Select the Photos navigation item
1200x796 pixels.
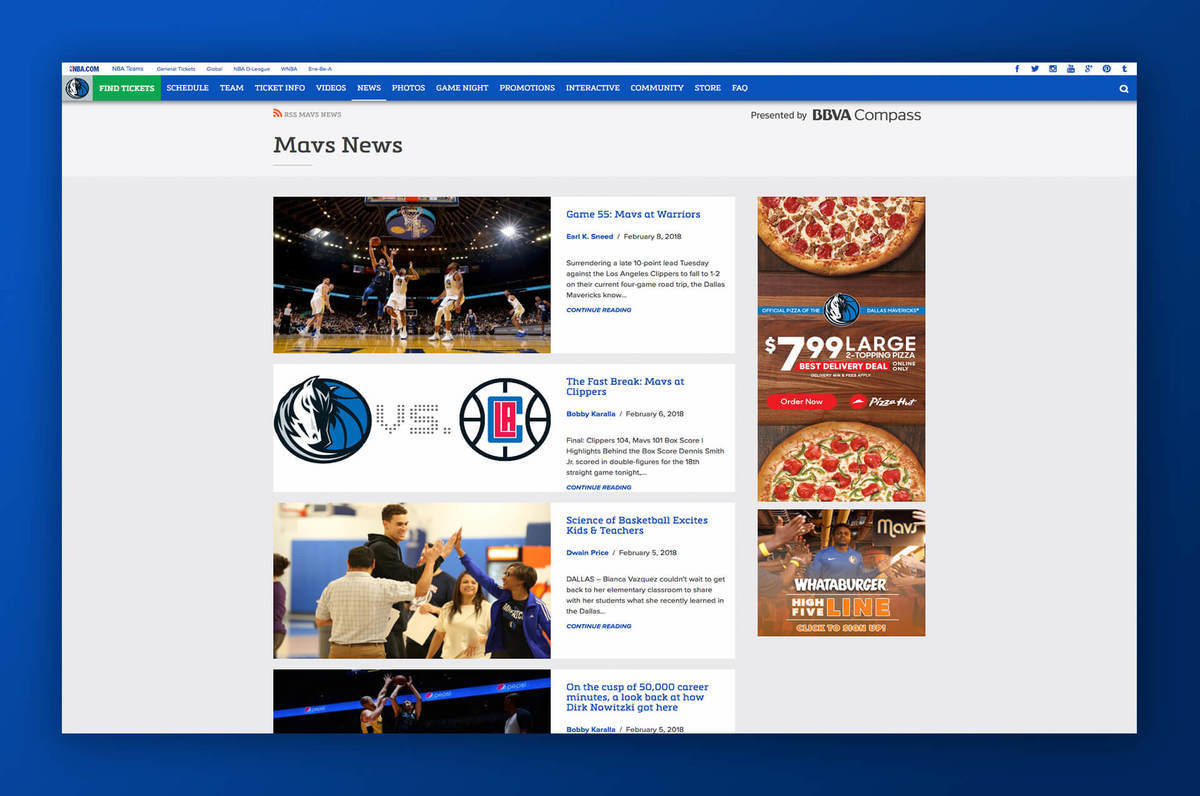[x=408, y=88]
